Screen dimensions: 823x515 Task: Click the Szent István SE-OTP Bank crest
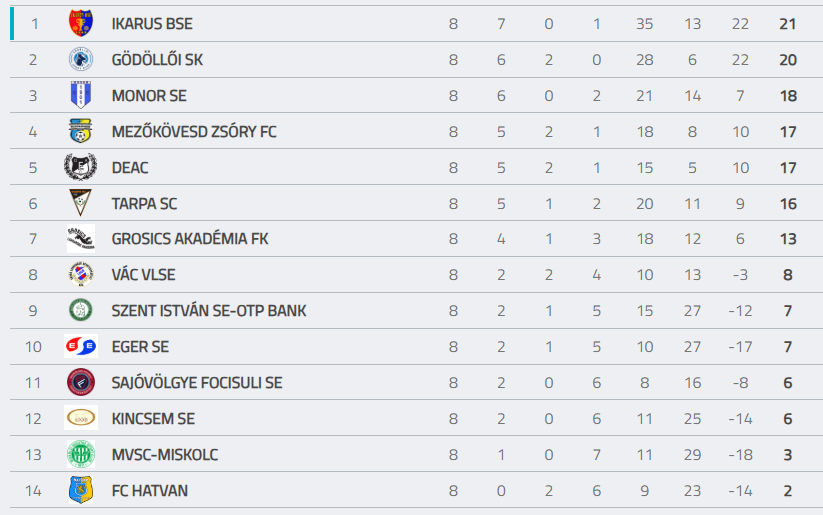[x=80, y=311]
